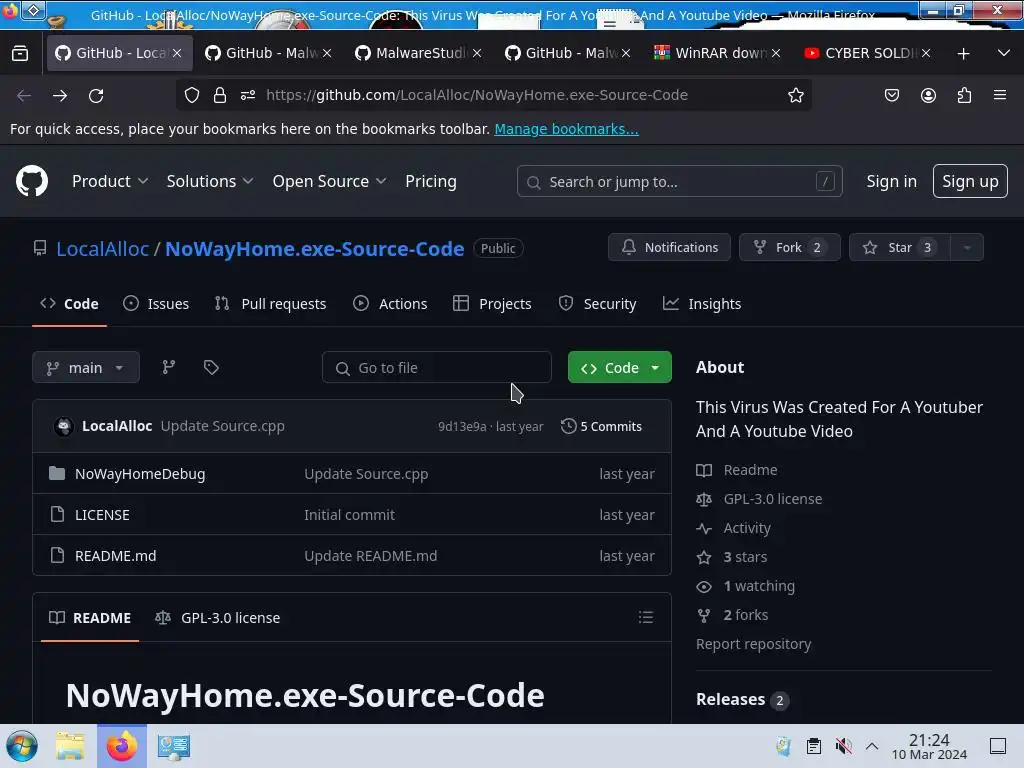Click the Search or jump to field
The image size is (1024, 768).
tap(679, 182)
